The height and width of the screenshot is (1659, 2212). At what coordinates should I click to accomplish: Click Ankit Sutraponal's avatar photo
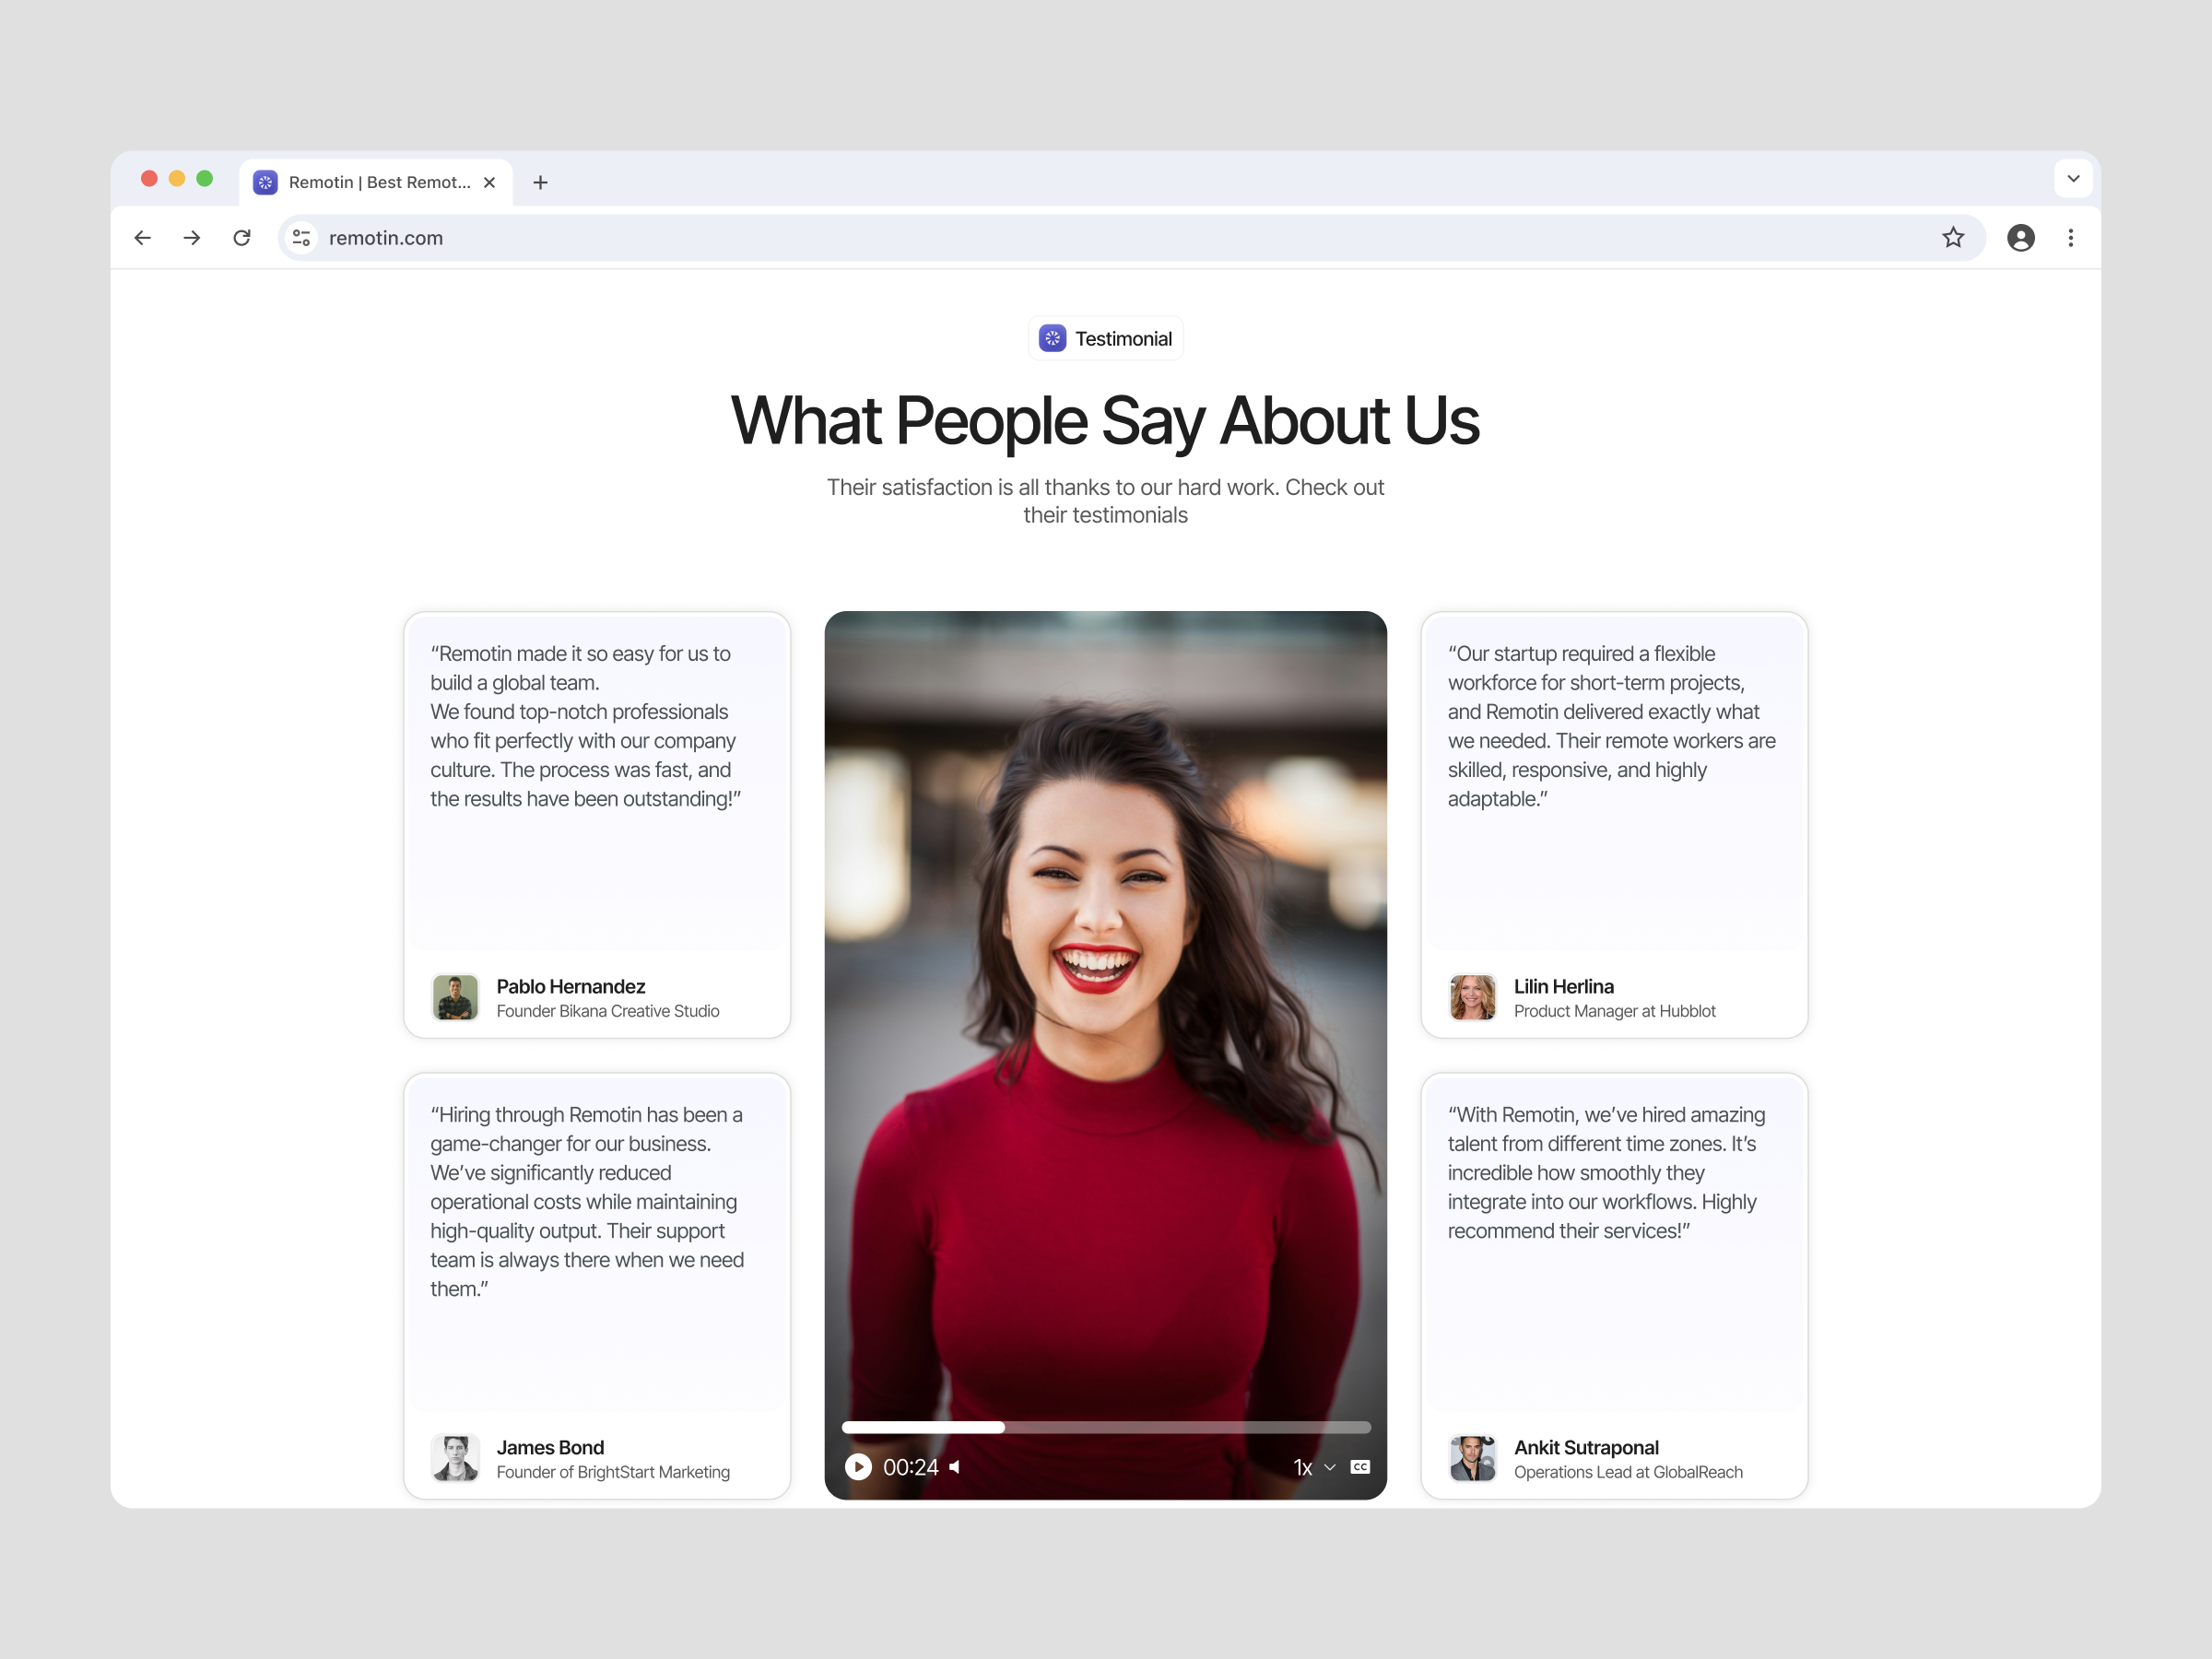(x=1472, y=1458)
